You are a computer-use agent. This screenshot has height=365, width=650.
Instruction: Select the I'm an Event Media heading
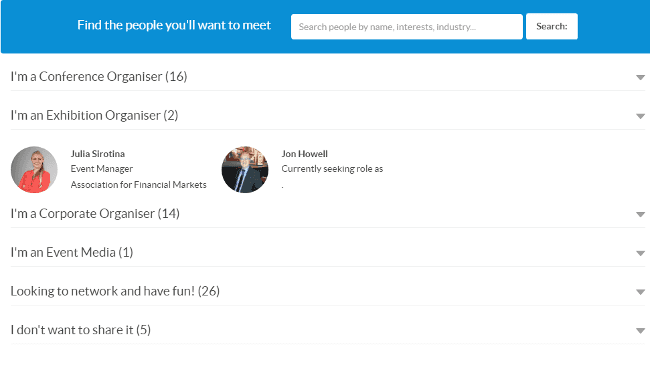click(72, 253)
